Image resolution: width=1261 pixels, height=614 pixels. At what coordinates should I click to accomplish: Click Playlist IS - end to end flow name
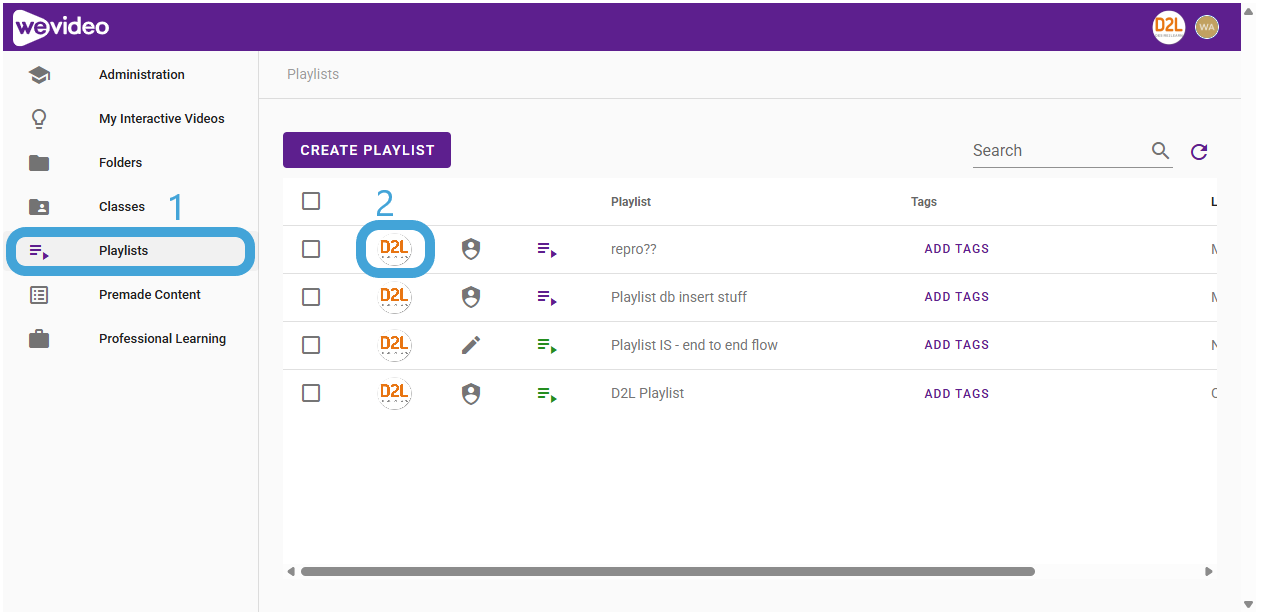(x=694, y=345)
